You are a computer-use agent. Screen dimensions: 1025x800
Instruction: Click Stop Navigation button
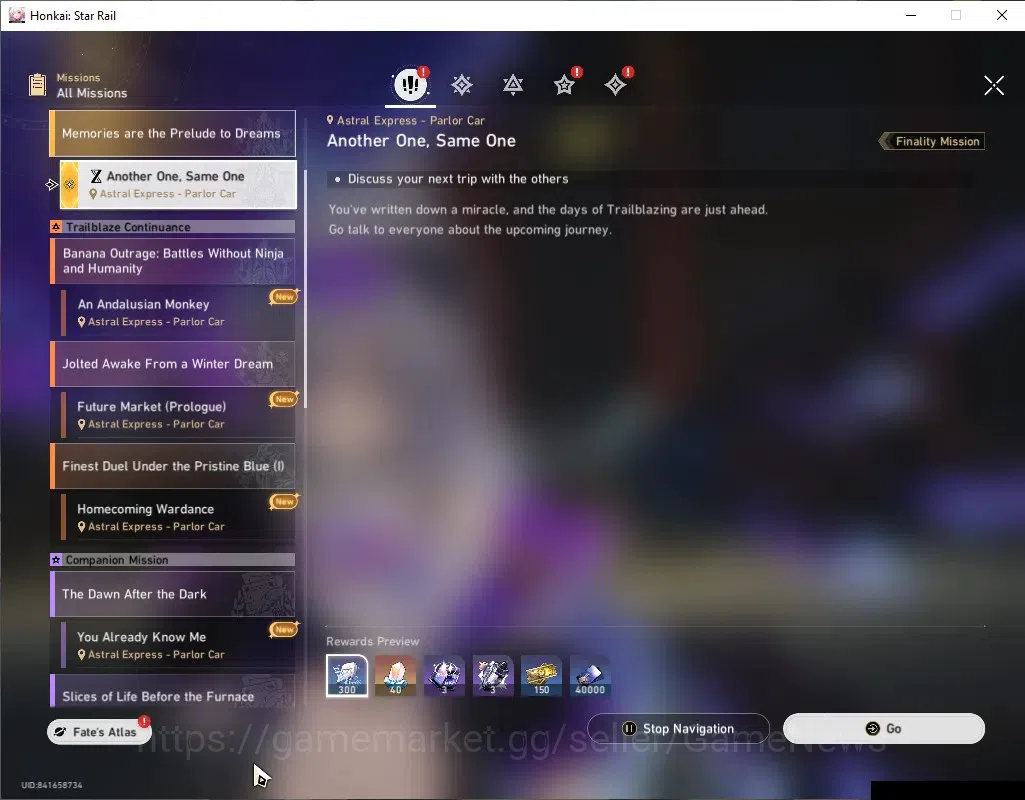pyautogui.click(x=679, y=728)
